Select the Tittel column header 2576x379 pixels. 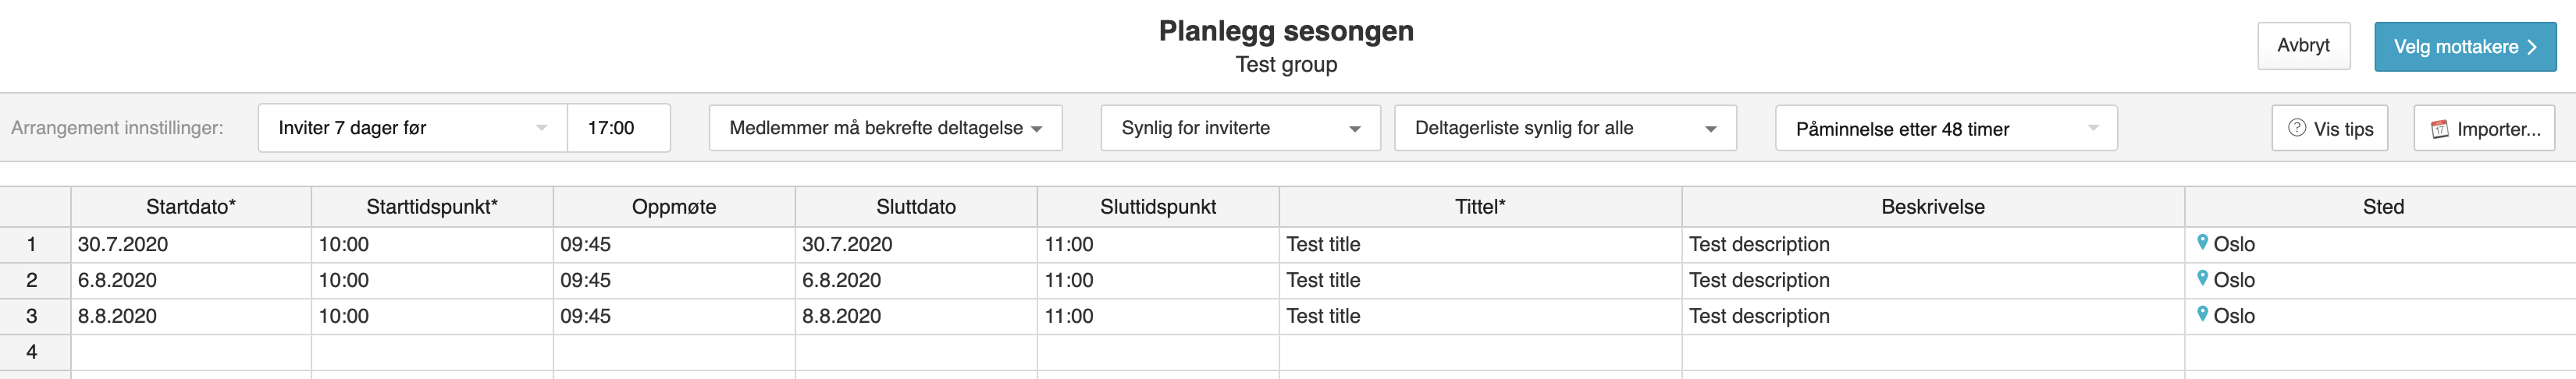coord(1480,207)
